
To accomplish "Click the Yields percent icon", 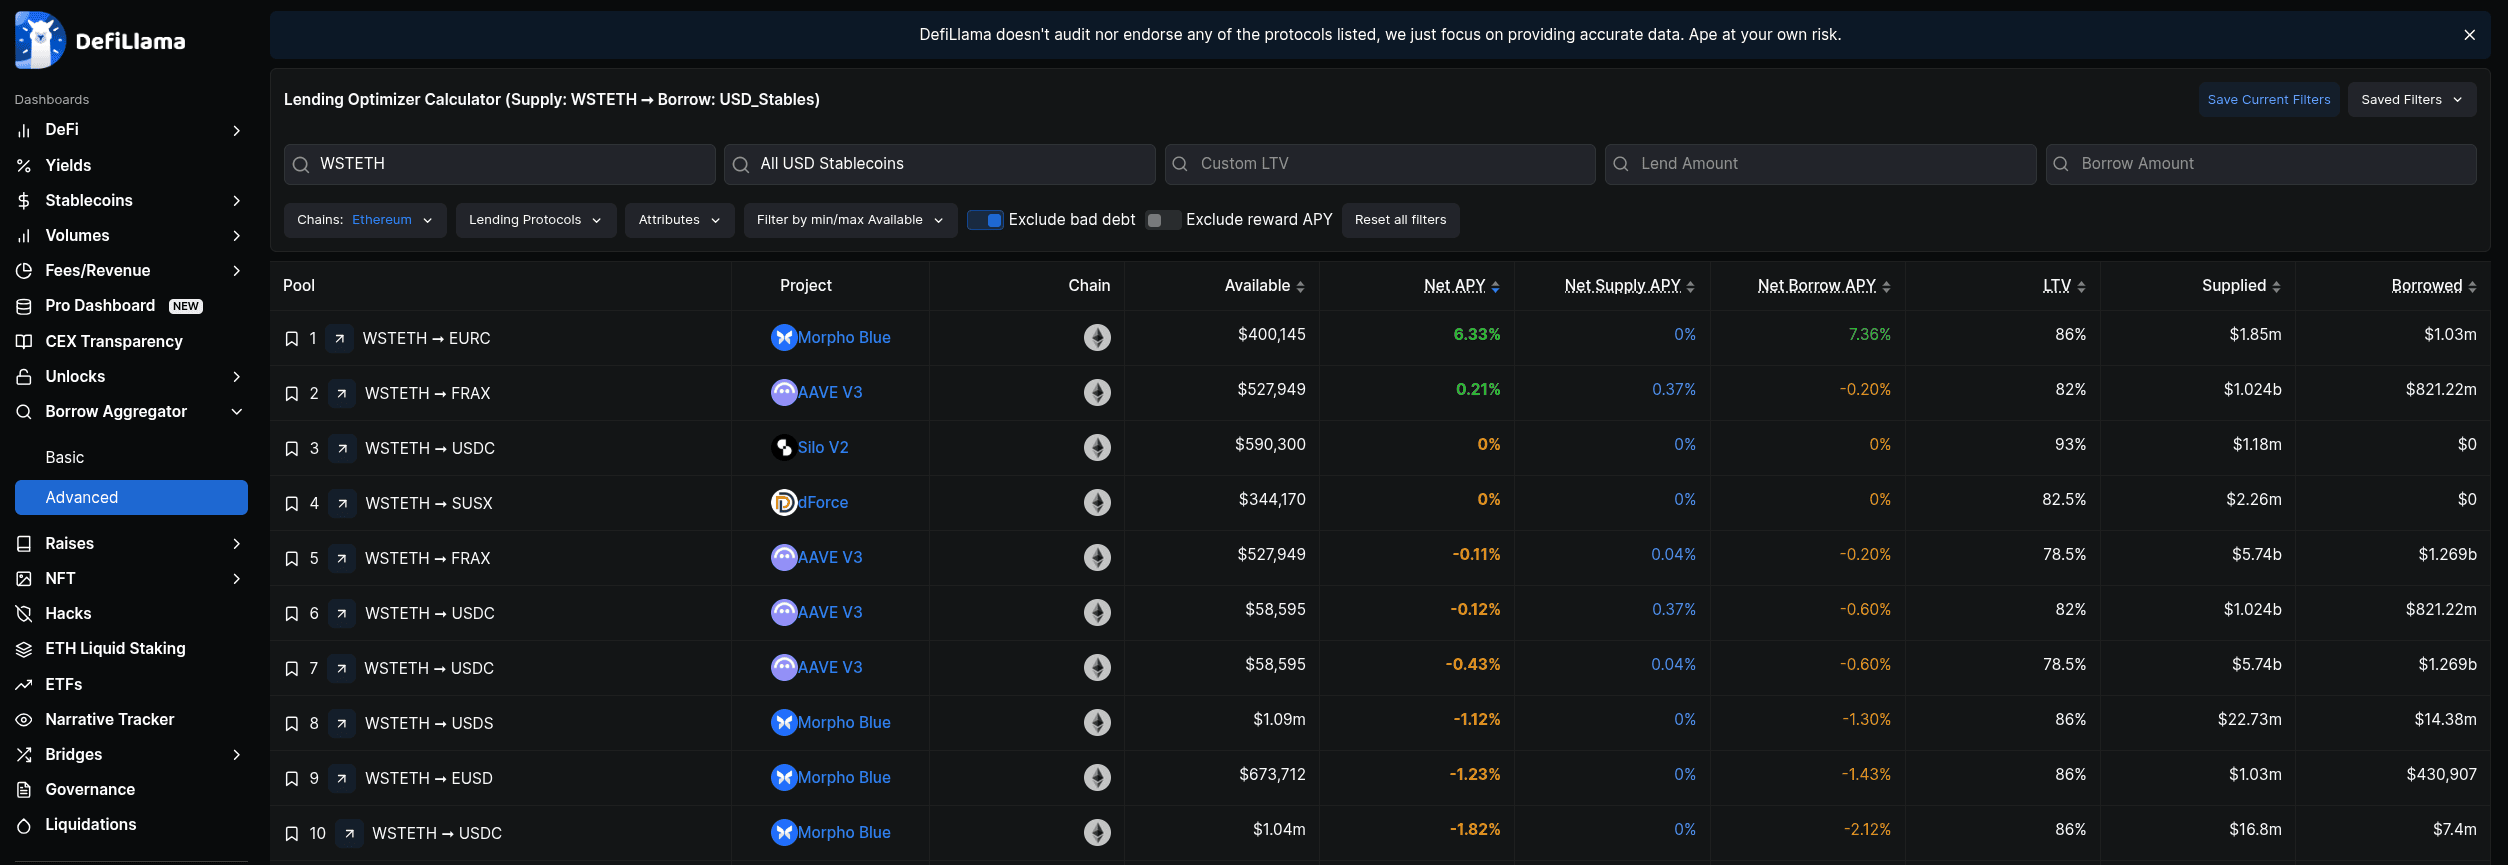I will point(24,166).
